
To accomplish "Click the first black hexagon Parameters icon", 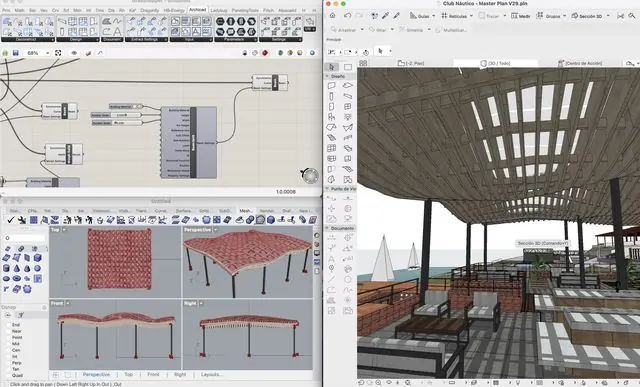I will 220,21.
